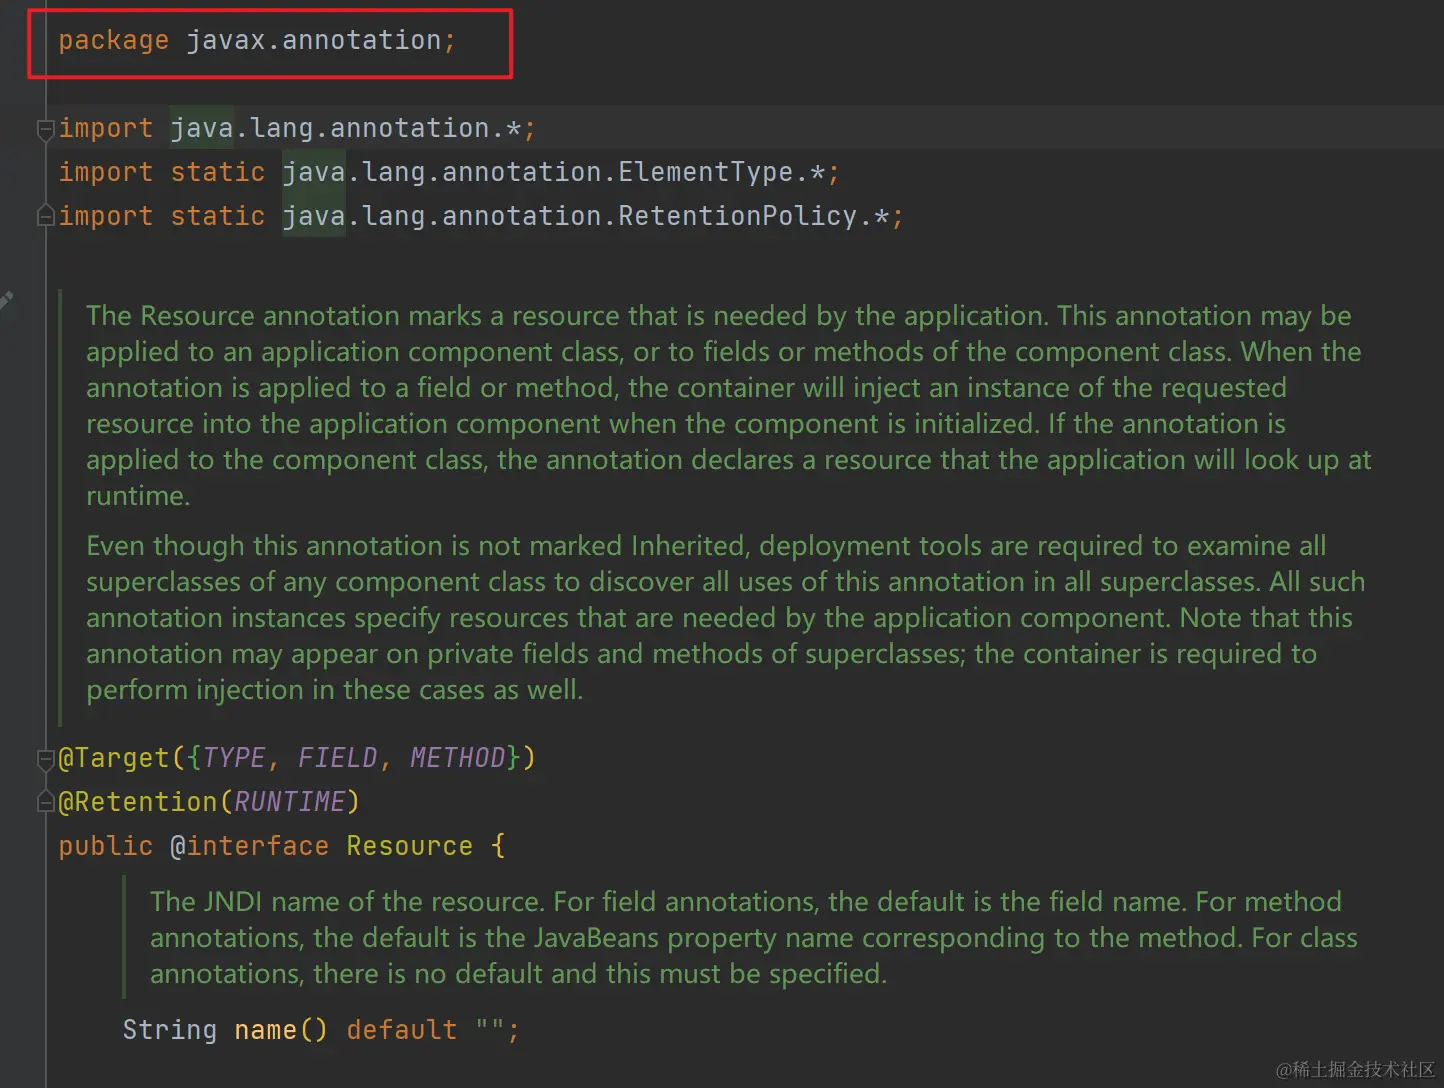The height and width of the screenshot is (1088, 1444).
Task: Click the @interface keyword
Action: (249, 846)
